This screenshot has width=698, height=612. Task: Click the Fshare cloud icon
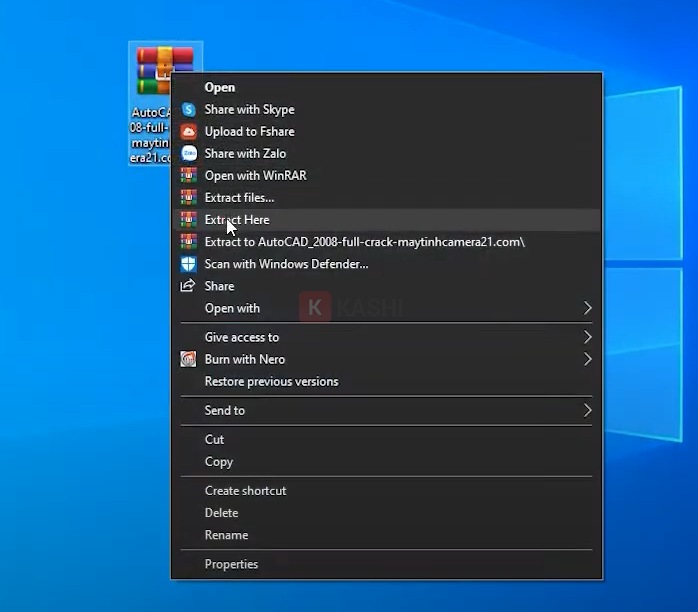click(189, 132)
